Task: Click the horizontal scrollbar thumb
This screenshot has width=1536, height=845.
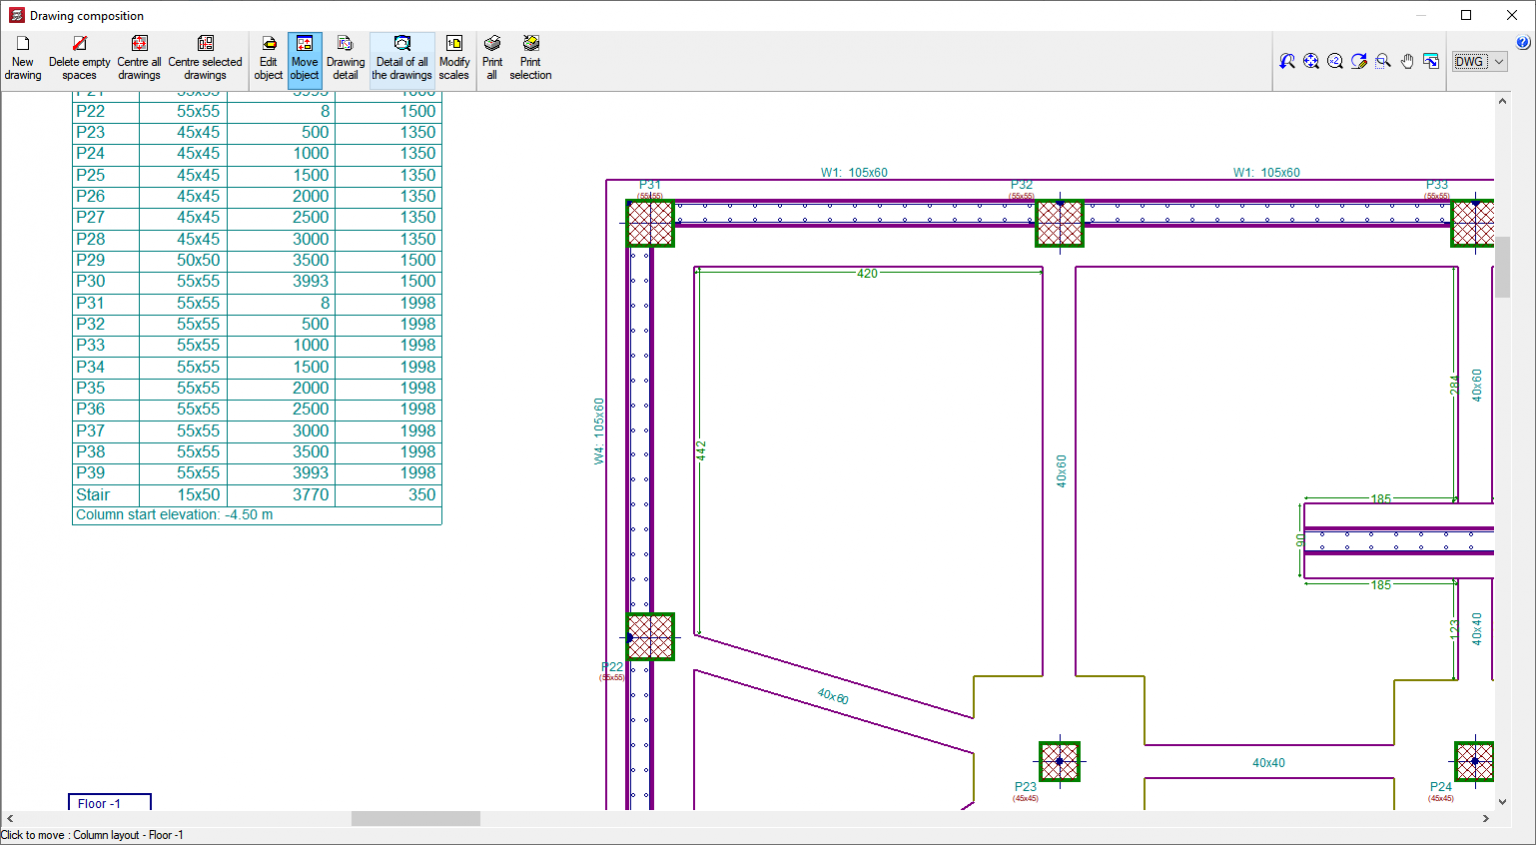Action: tap(416, 819)
